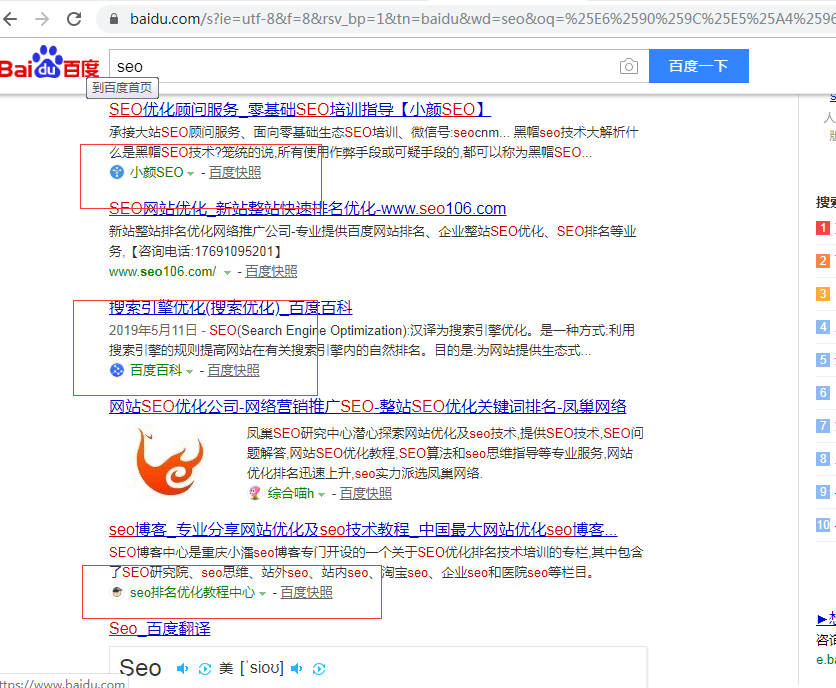This screenshot has width=836, height=688.
Task: Open 百度快照 for the 百度百科 result
Action: click(x=233, y=370)
